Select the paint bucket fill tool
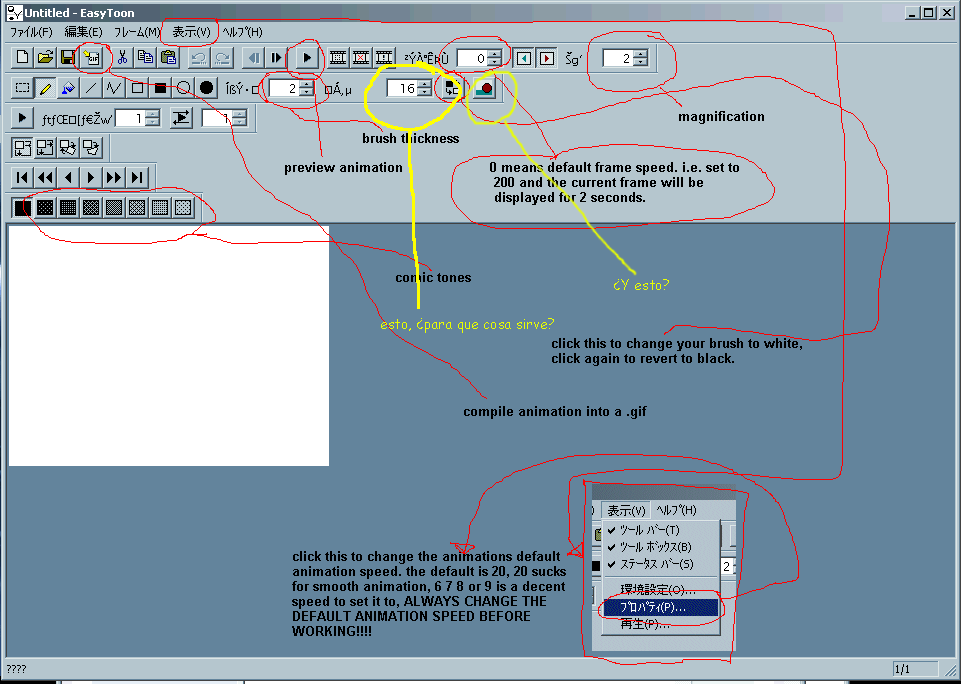 [x=67, y=88]
